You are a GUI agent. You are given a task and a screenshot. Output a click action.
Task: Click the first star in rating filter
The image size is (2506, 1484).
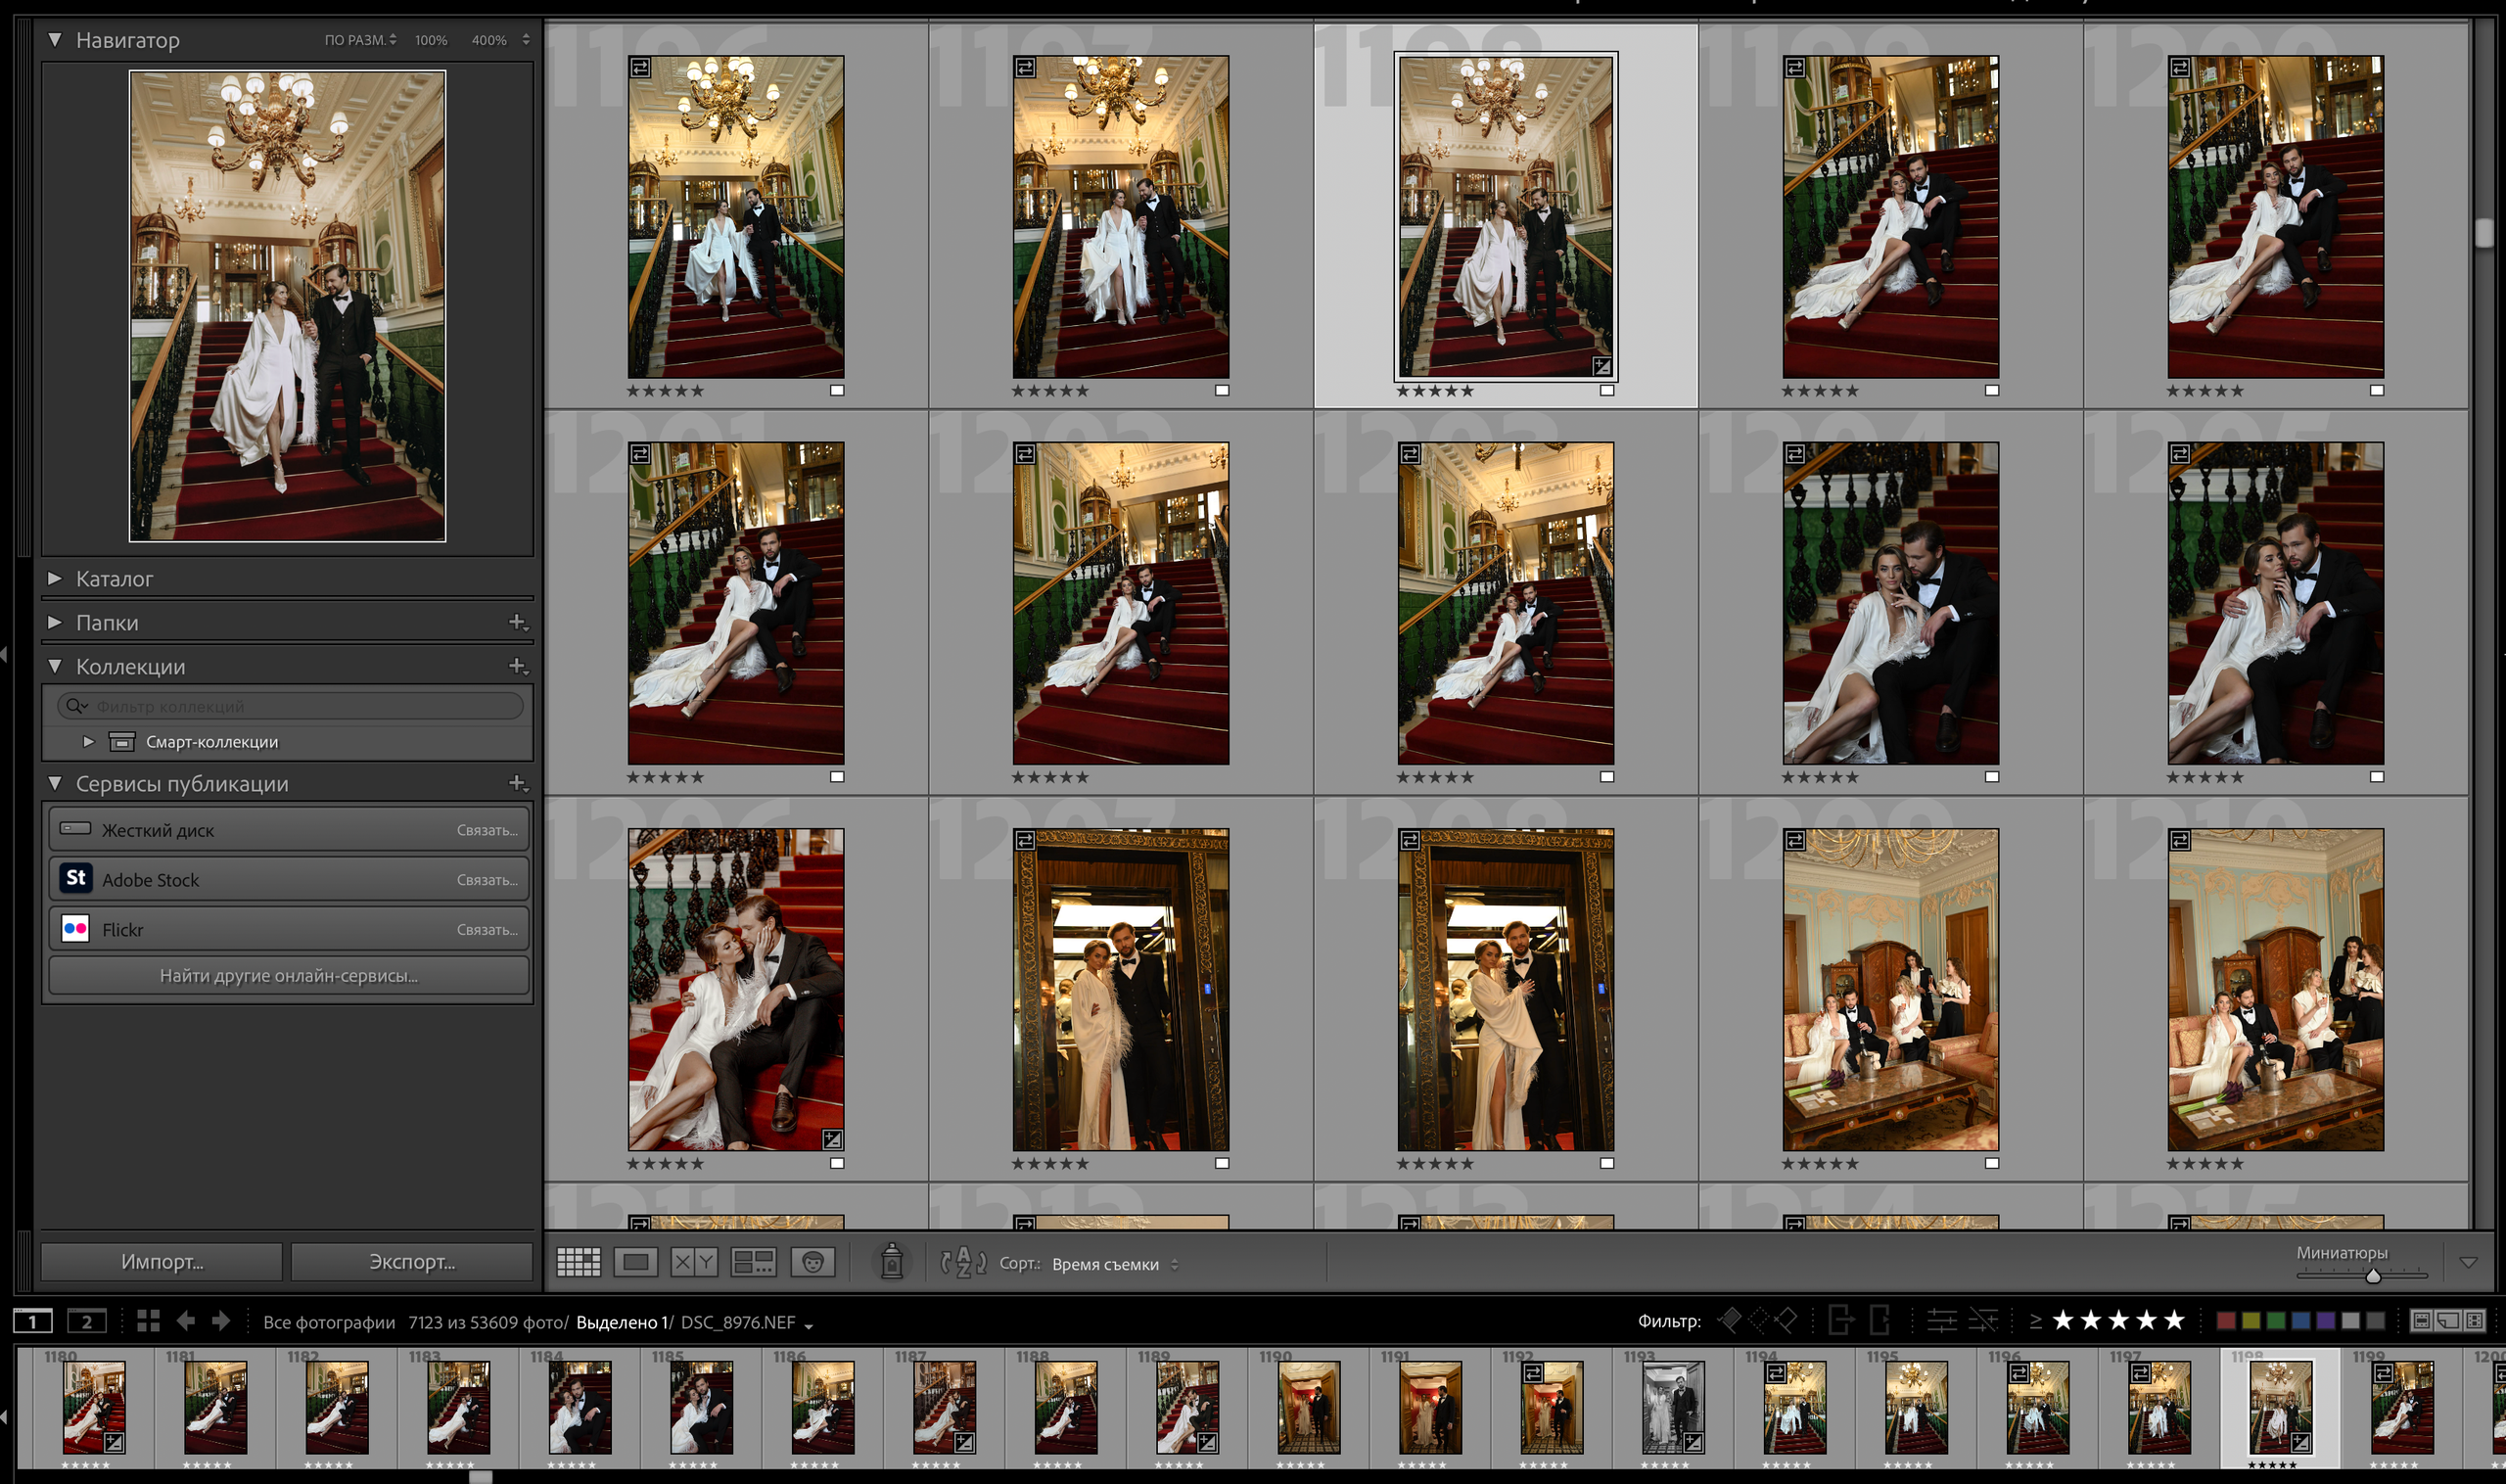click(x=2063, y=1321)
